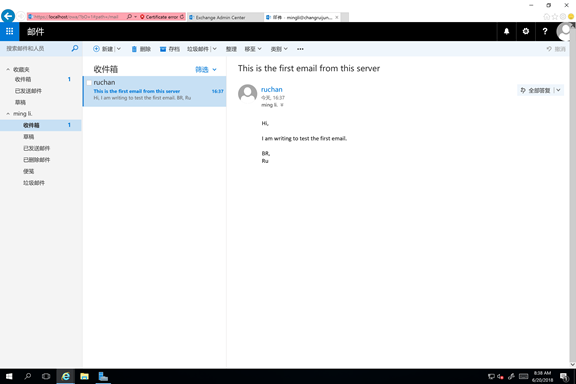Click ruchan's sender avatar picture
Viewport: 576px width, 384px height.
(x=248, y=94)
